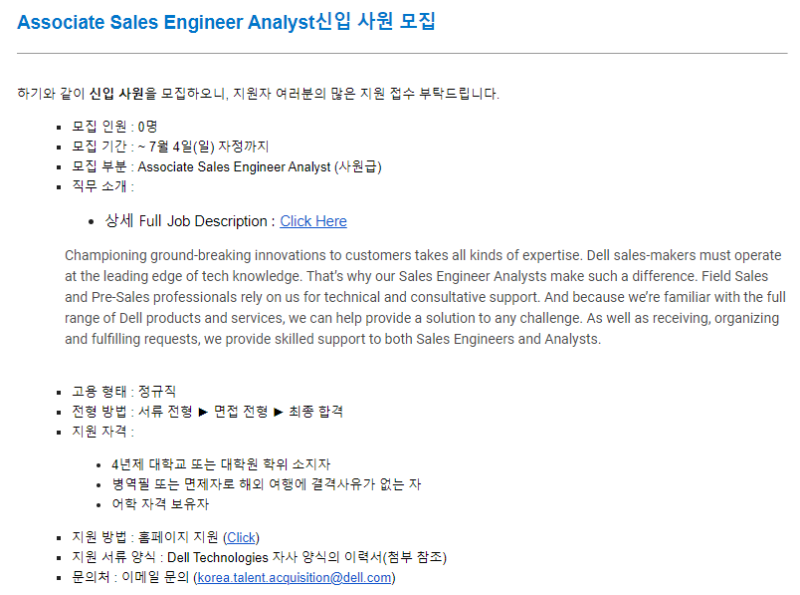Click the 모집 기간 7월 4일 deadline line
The image size is (800, 595).
(170, 147)
